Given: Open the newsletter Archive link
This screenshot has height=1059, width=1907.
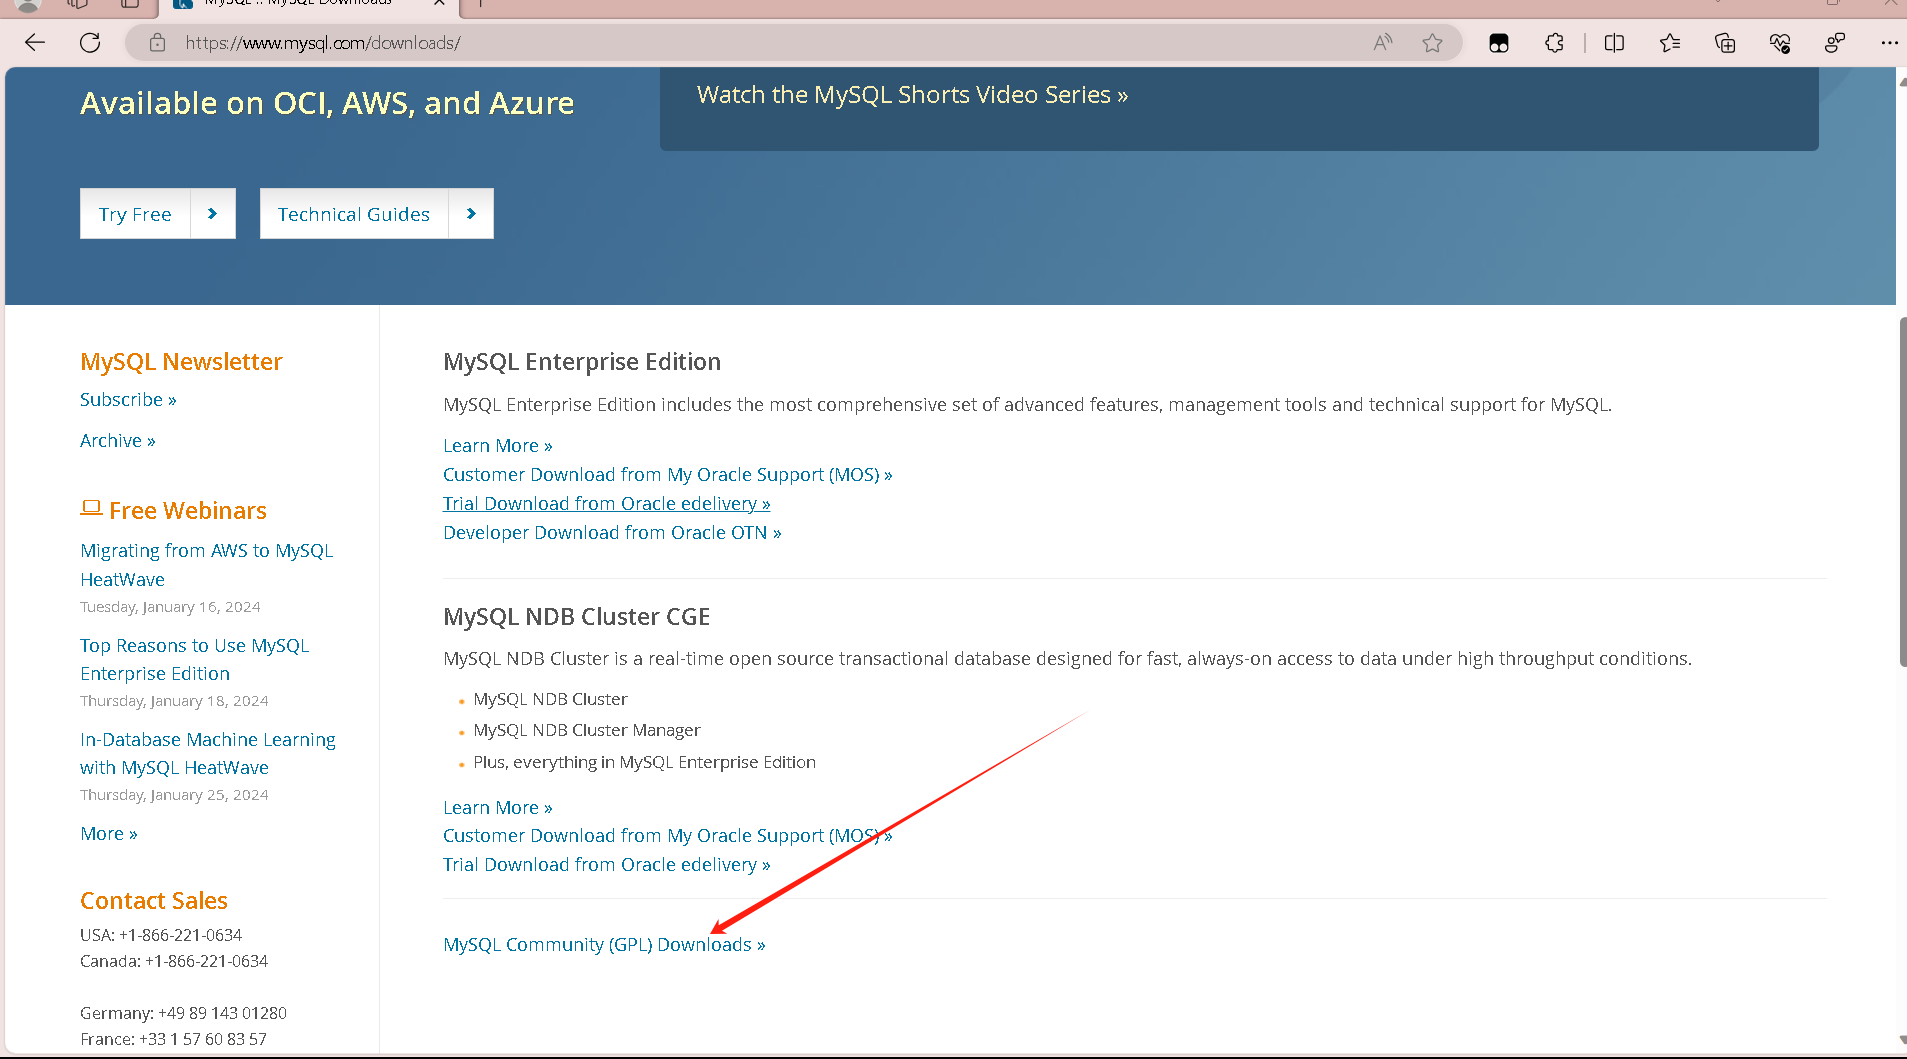Looking at the screenshot, I should [x=118, y=440].
